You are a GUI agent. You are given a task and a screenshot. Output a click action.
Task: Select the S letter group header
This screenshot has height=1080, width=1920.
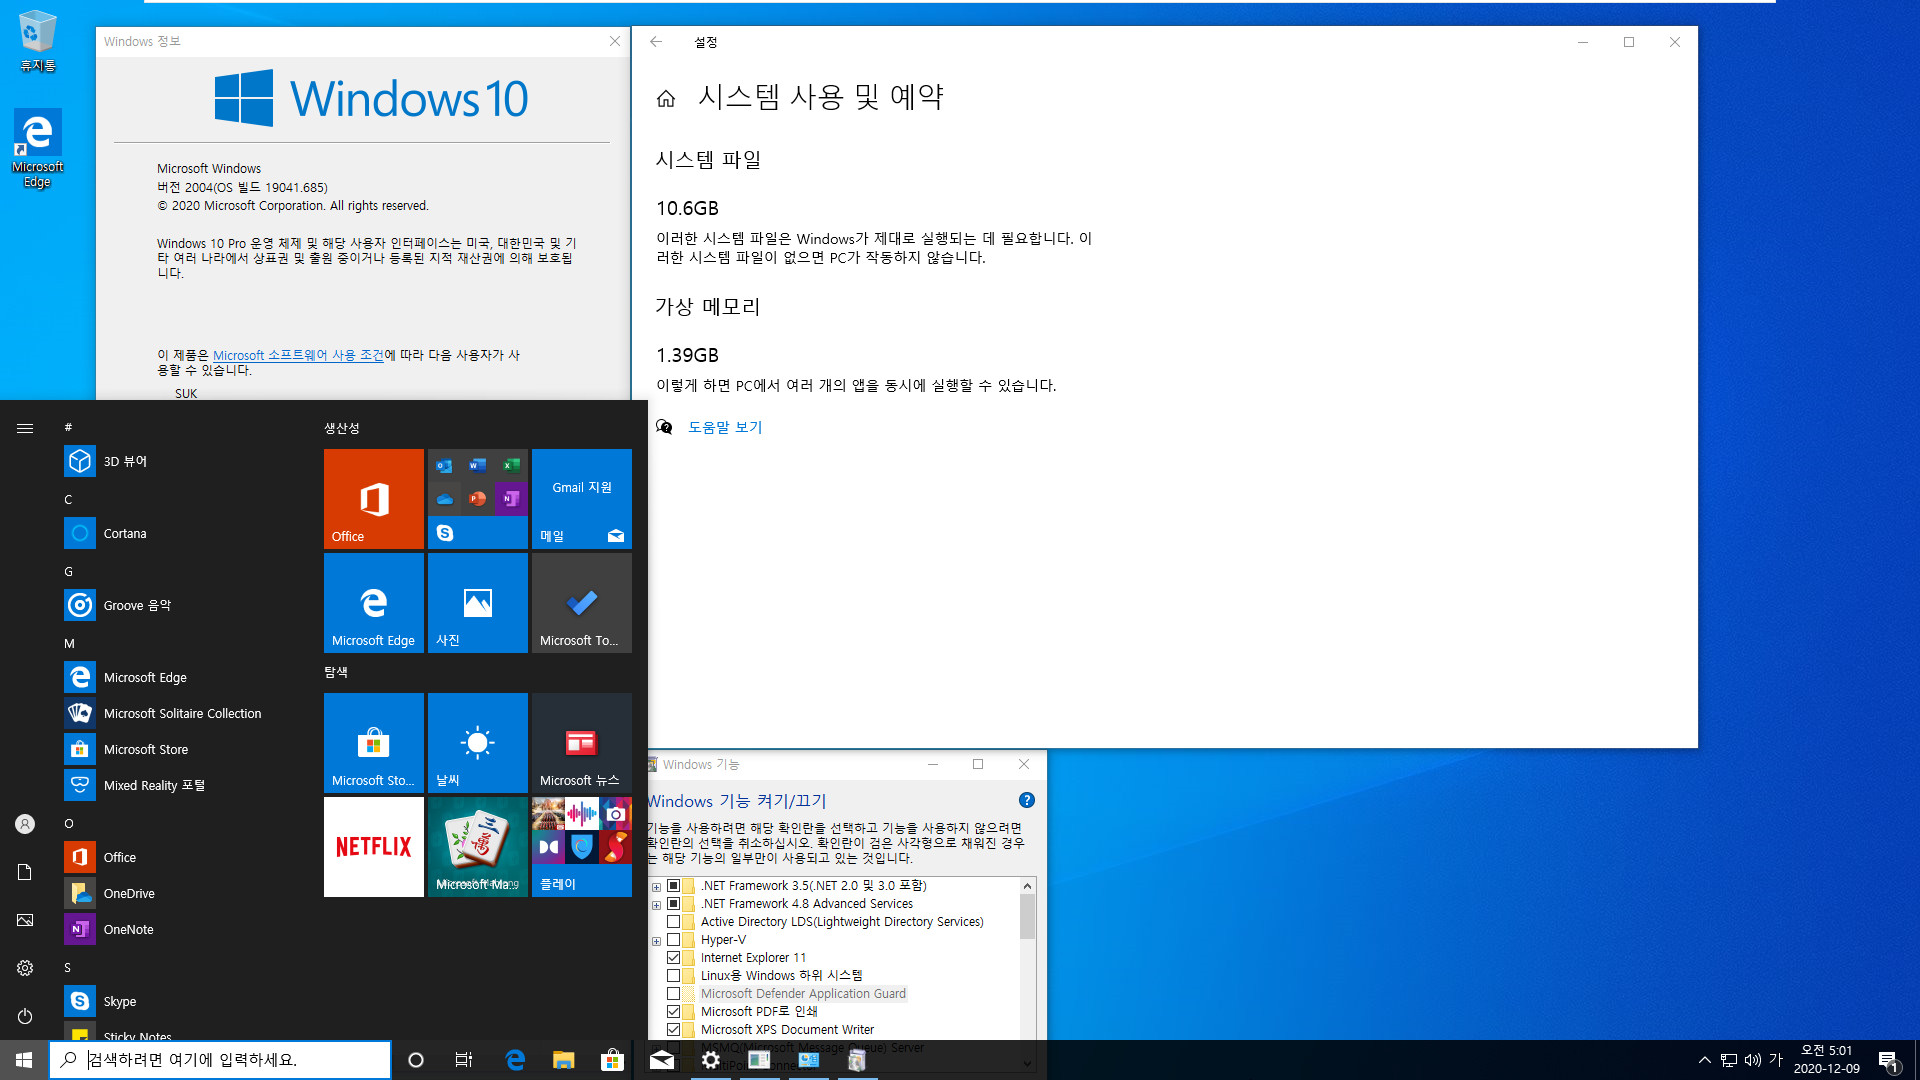pos(68,967)
